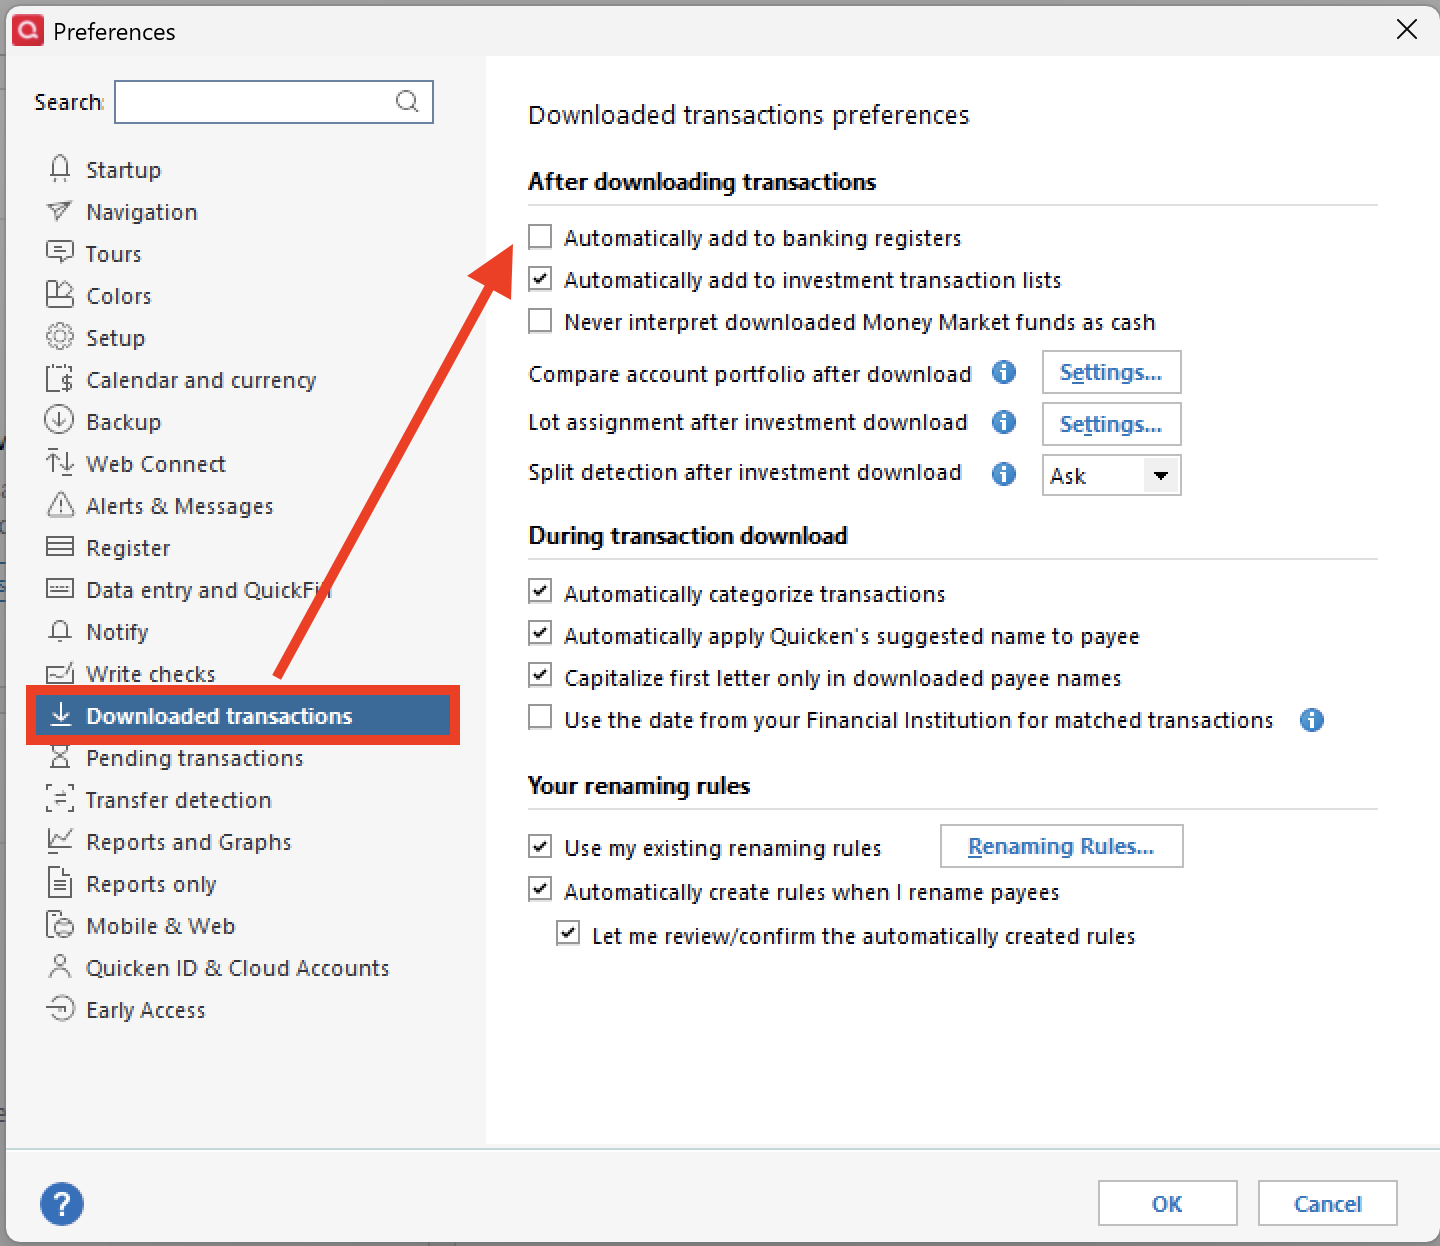Confirm preferences with OK
The image size is (1440, 1246).
coord(1167,1203)
